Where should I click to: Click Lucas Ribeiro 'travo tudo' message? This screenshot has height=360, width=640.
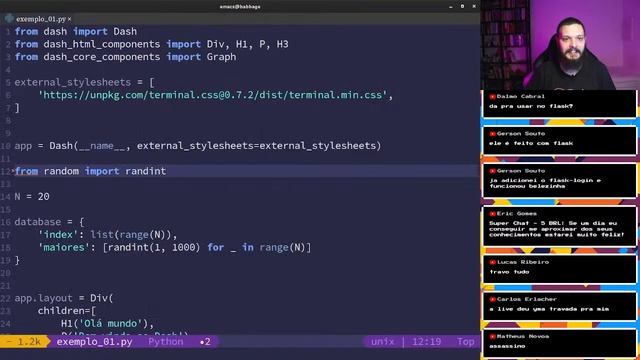tap(560, 269)
